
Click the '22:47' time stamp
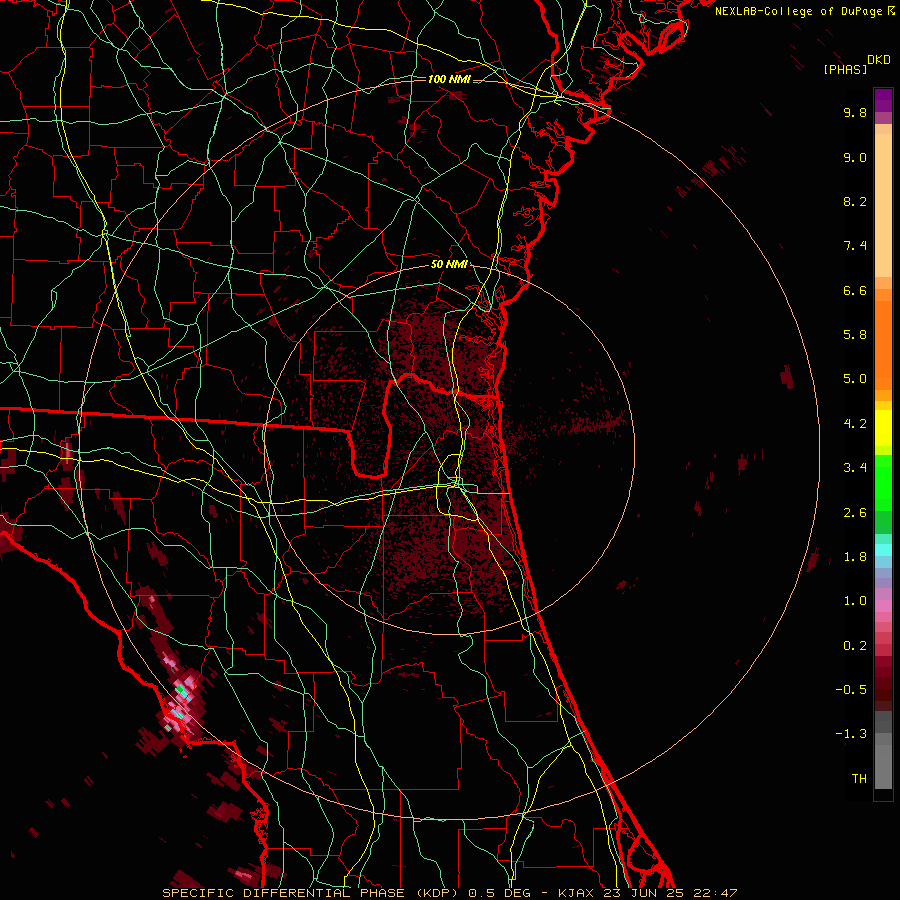(713, 893)
